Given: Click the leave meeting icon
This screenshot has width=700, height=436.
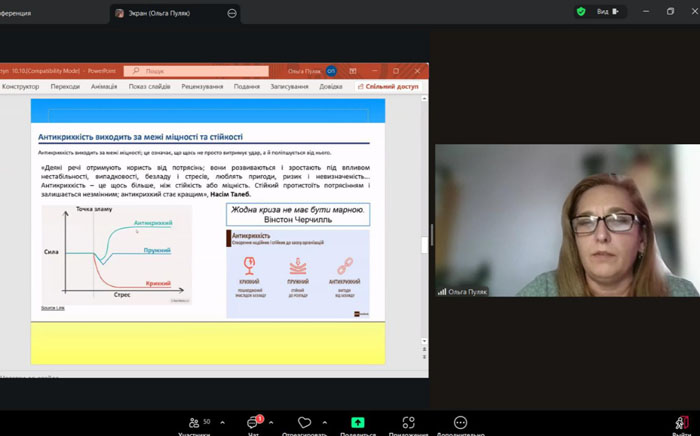Looking at the screenshot, I should pyautogui.click(x=681, y=422).
